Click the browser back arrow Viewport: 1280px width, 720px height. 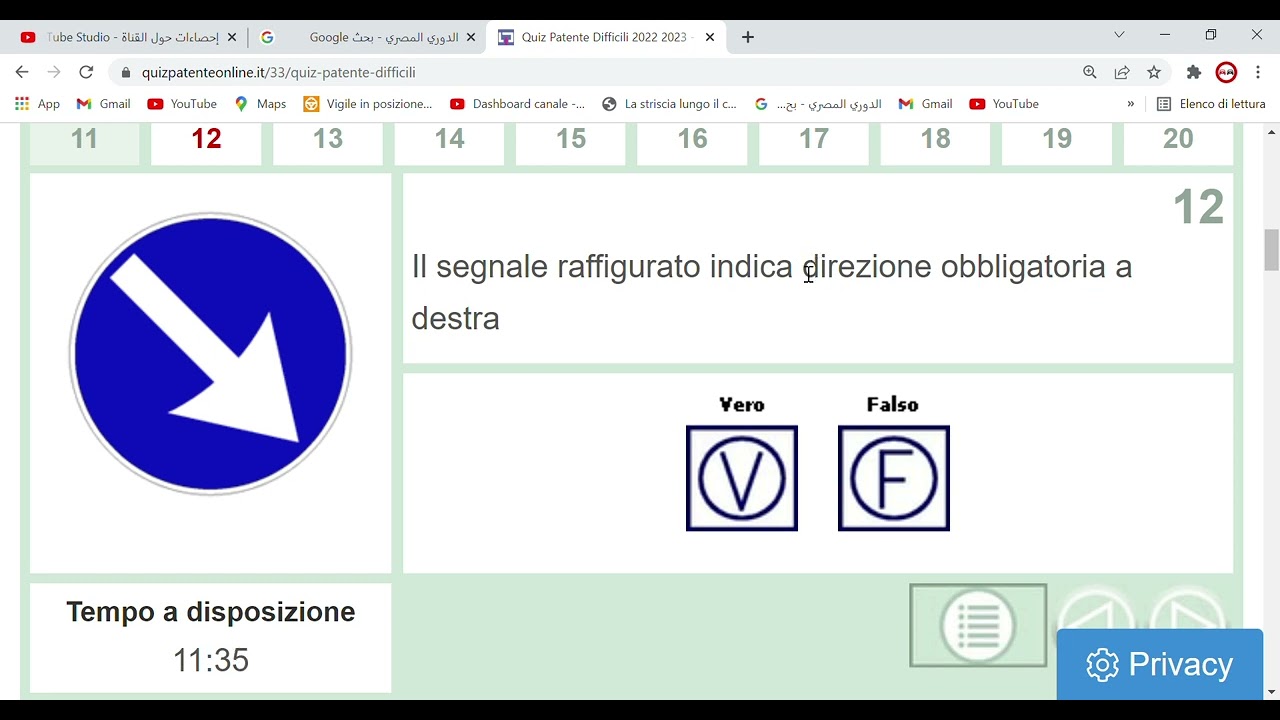point(22,72)
